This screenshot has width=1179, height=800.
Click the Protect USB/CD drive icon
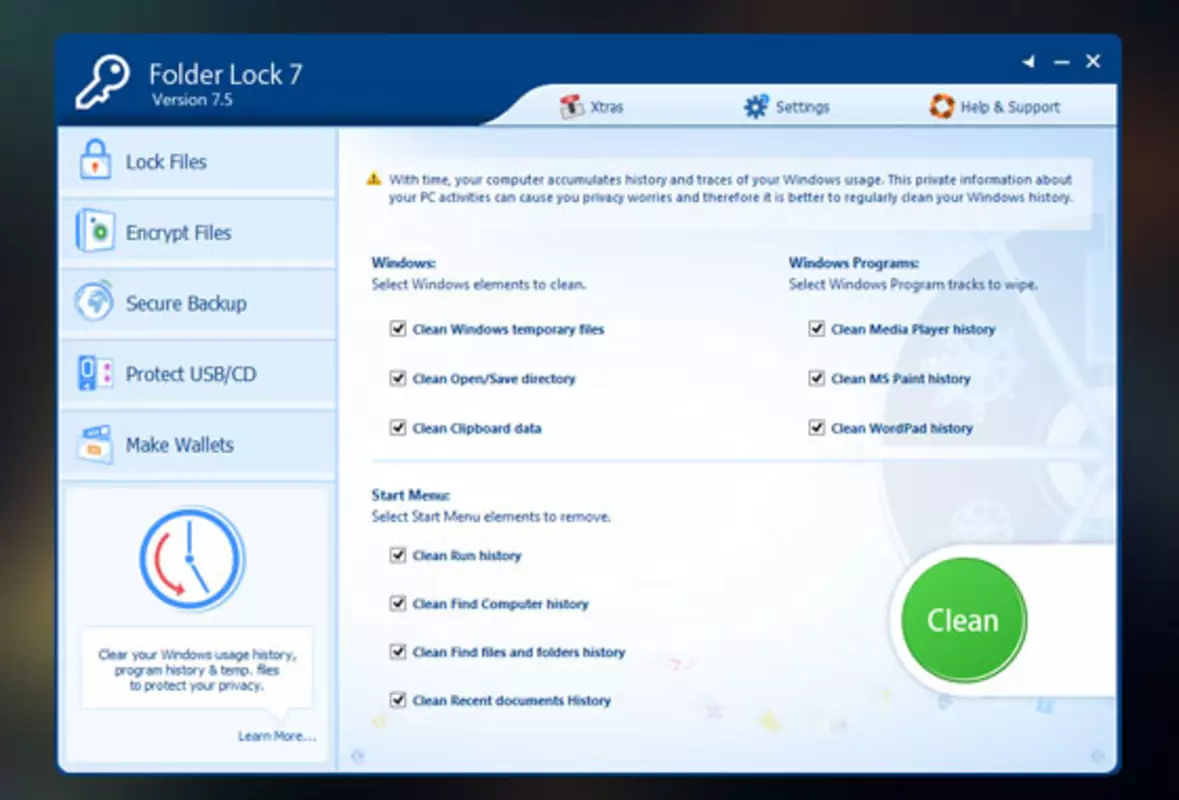pyautogui.click(x=95, y=373)
